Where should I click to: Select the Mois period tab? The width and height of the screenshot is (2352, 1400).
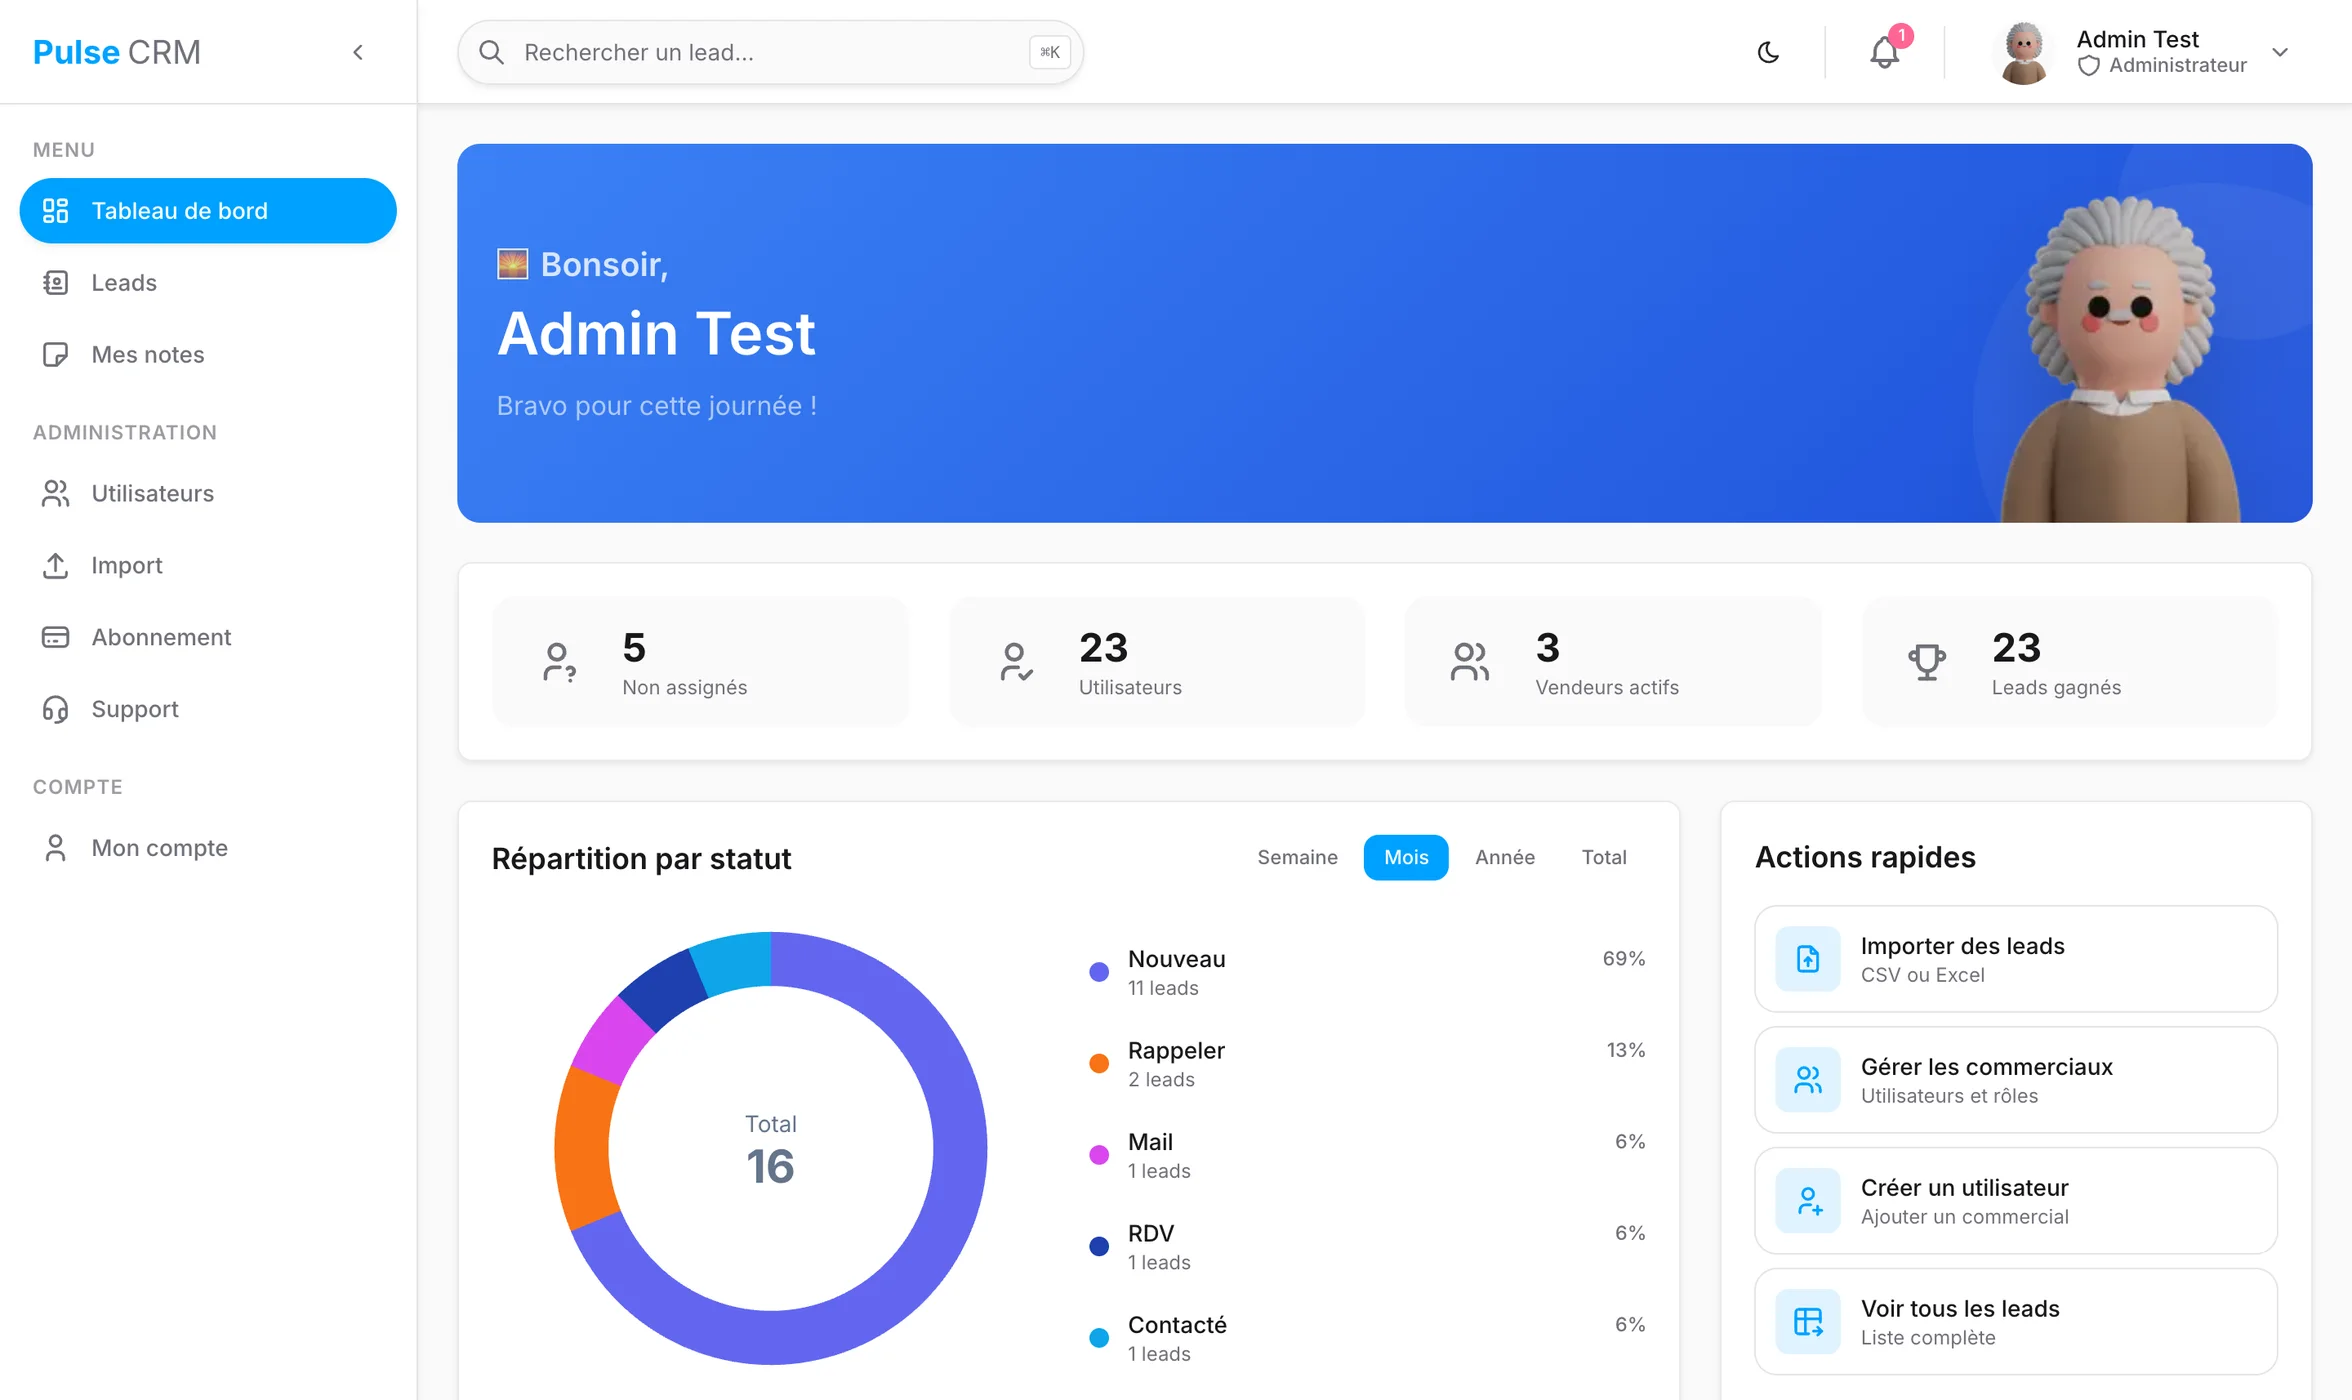pyautogui.click(x=1406, y=858)
